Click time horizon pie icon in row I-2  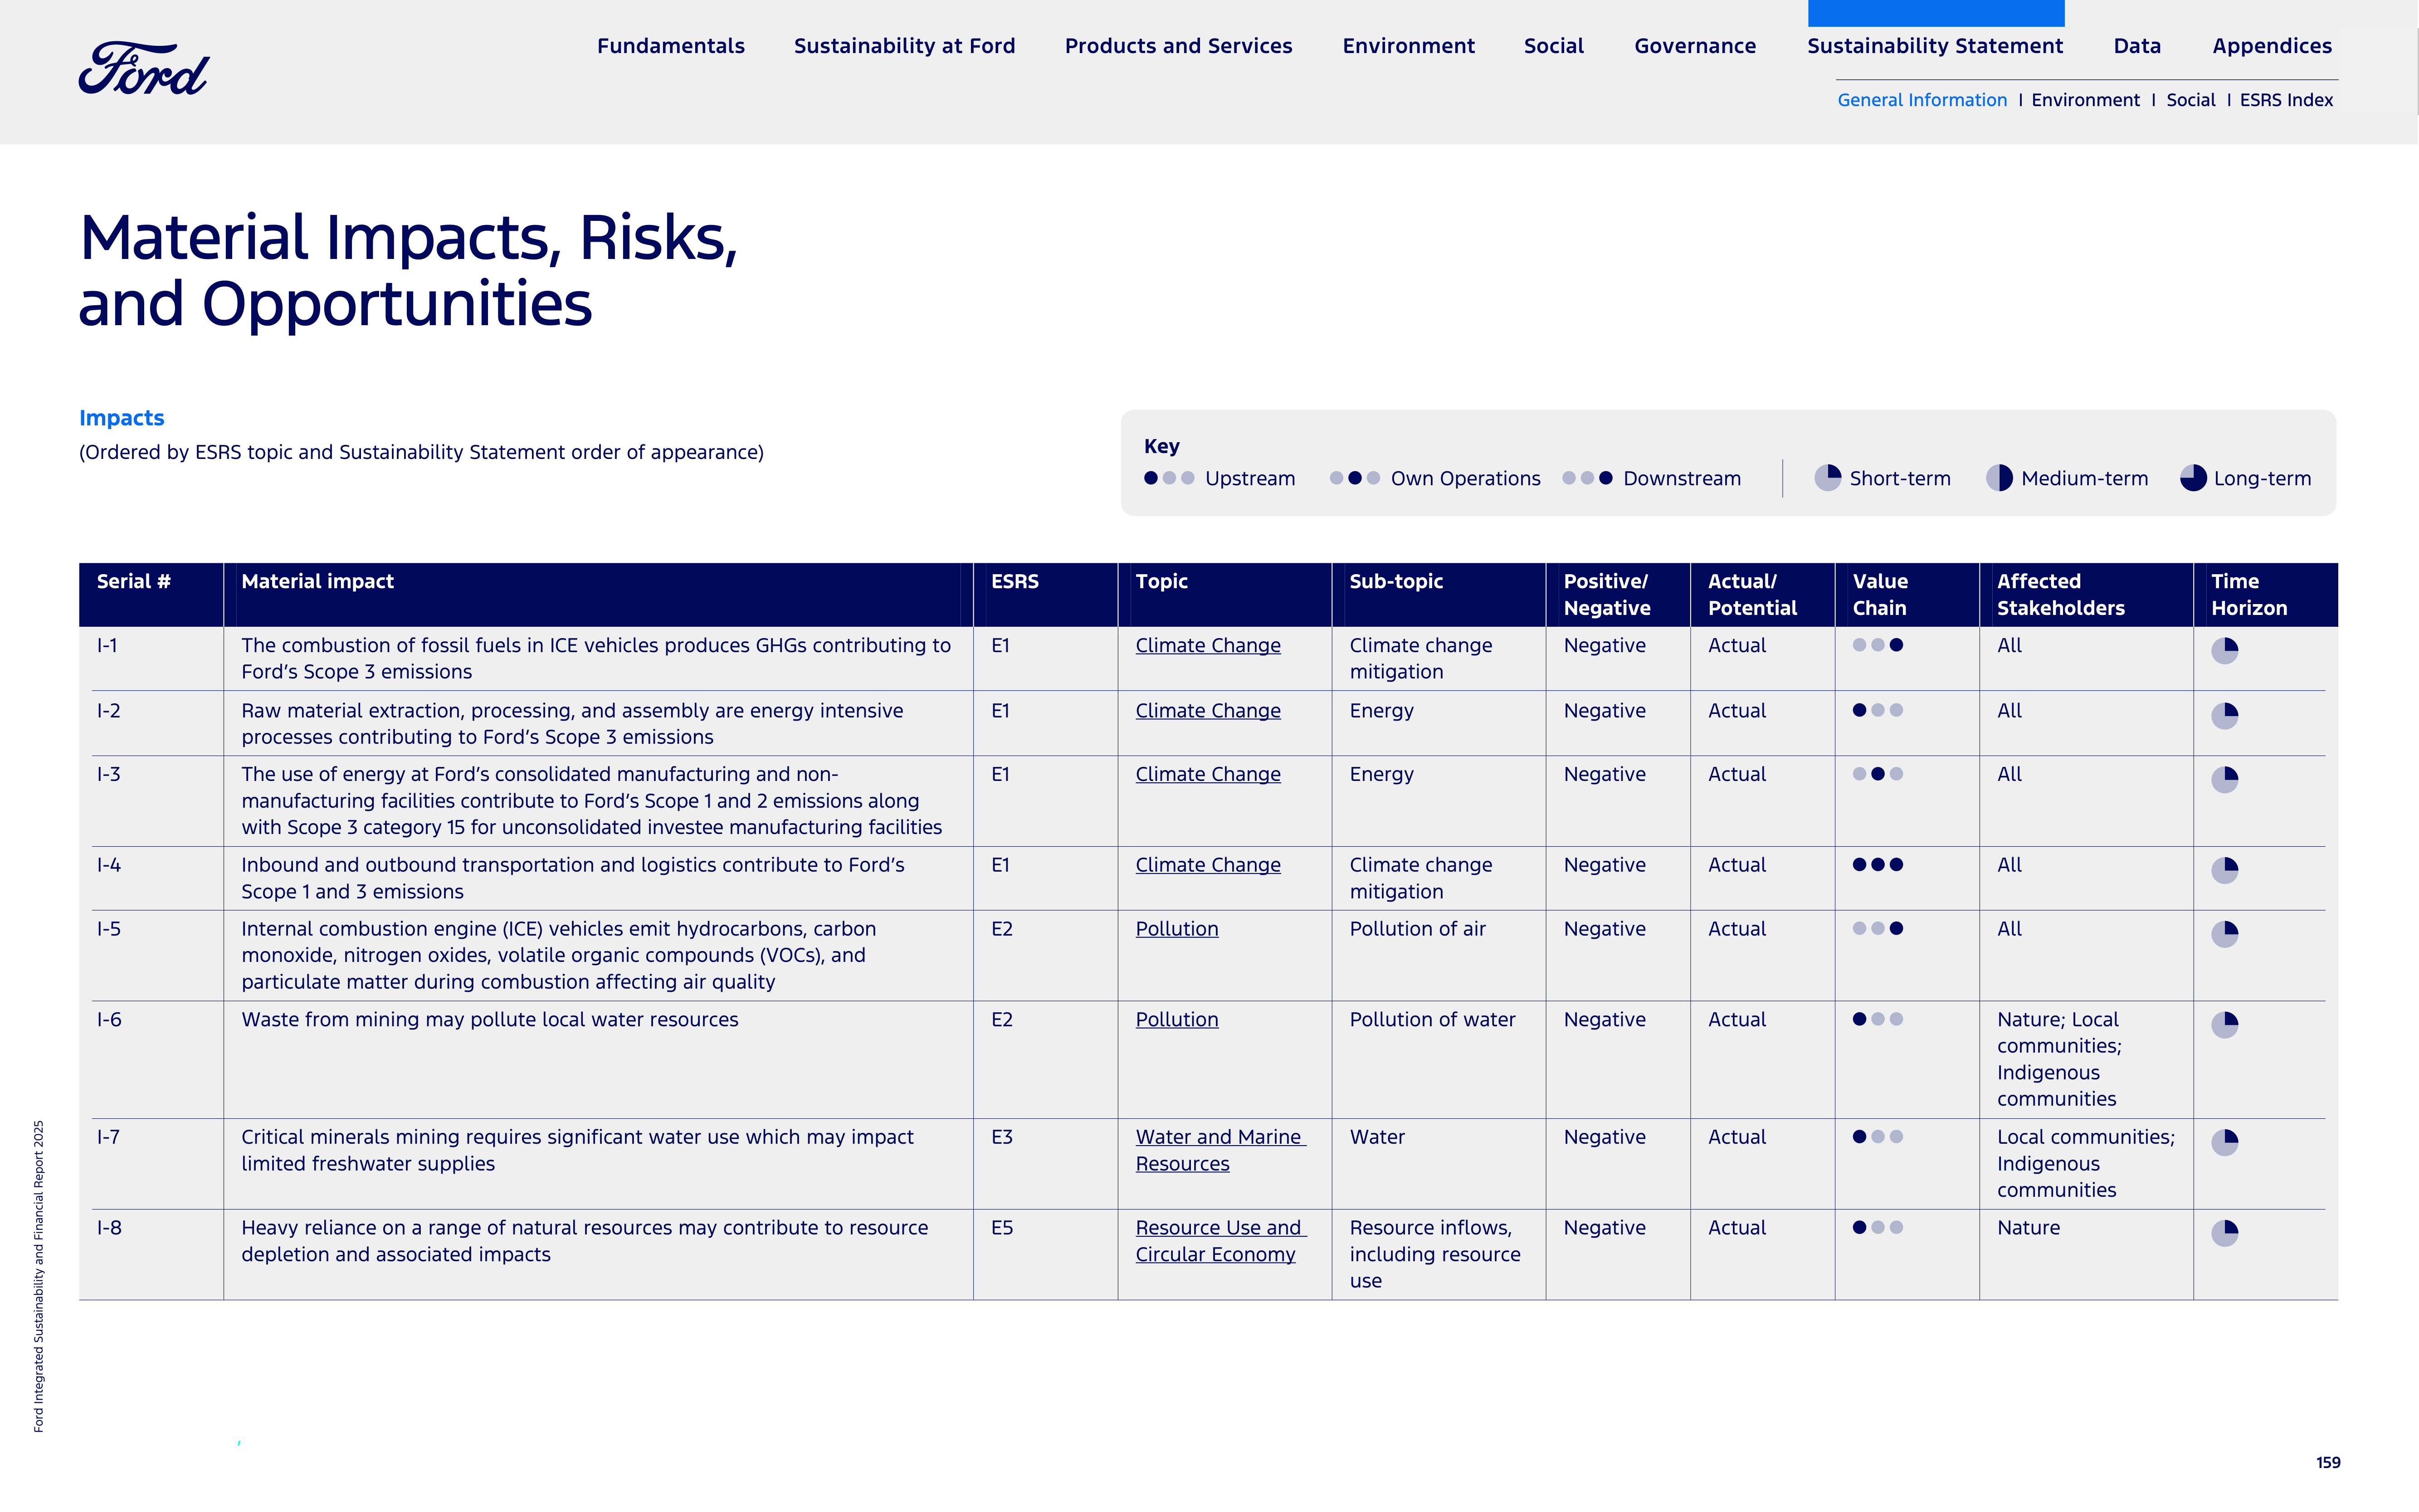click(x=2224, y=716)
